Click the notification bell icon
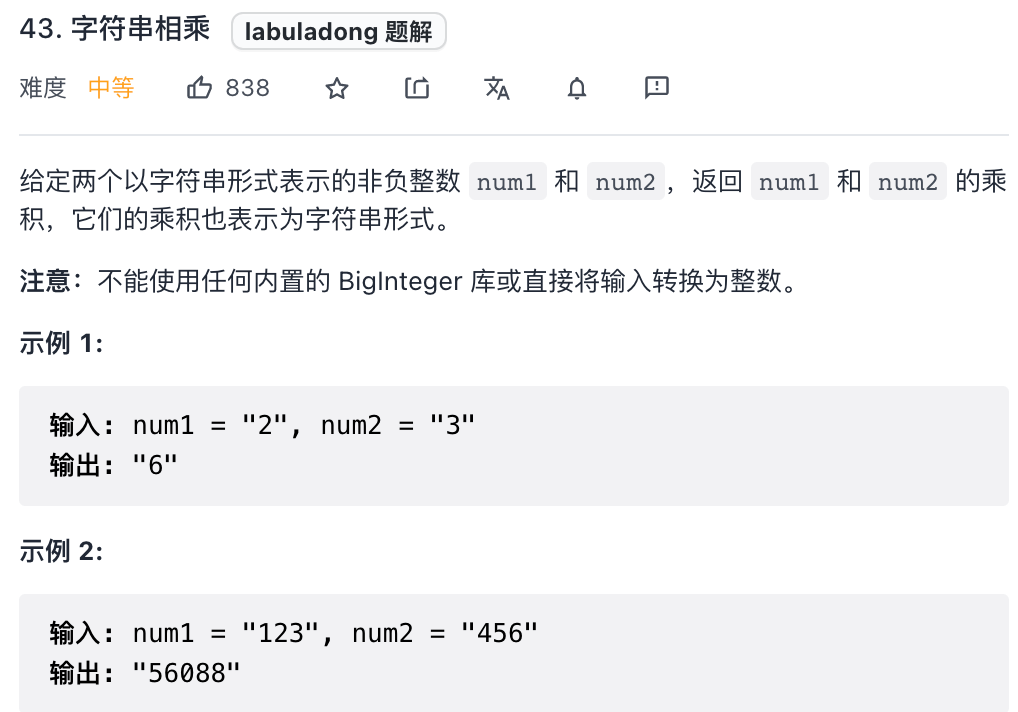The image size is (1018, 712). 577,88
